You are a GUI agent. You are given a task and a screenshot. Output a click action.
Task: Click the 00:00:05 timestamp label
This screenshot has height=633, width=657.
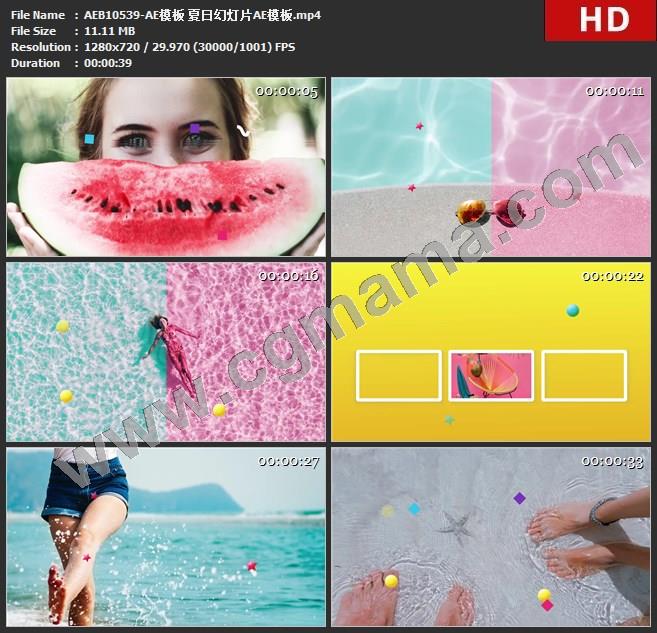click(286, 91)
